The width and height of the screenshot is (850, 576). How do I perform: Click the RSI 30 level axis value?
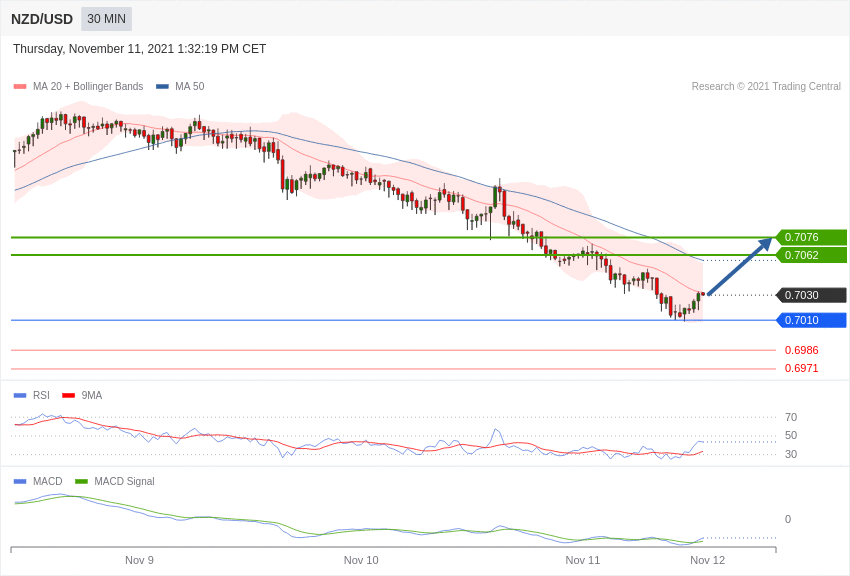pyautogui.click(x=791, y=454)
